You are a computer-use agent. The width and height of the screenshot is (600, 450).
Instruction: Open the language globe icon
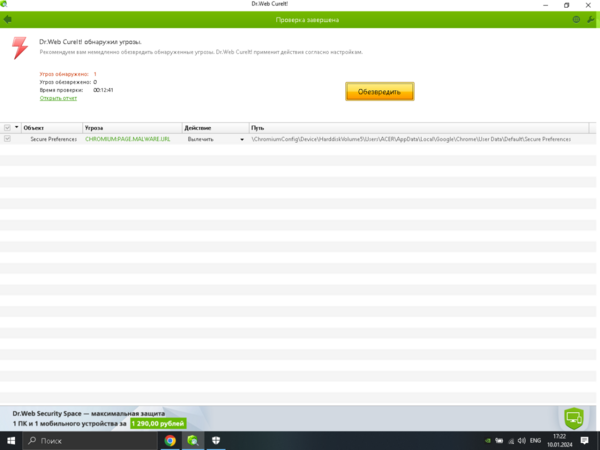tap(576, 20)
